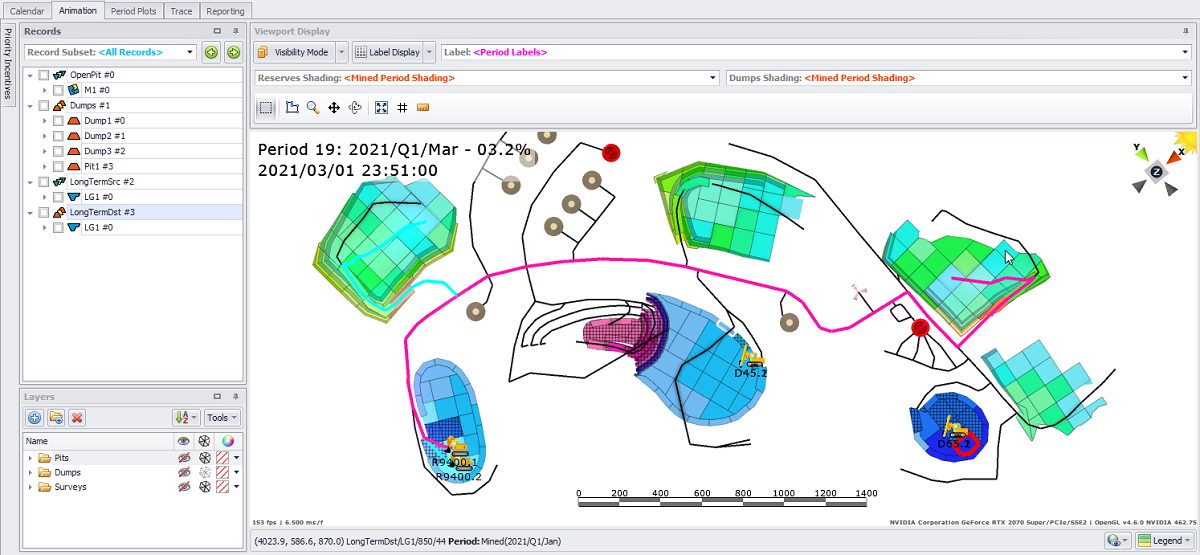Check the M1 #0 checkbox
This screenshot has width=1200, height=555.
(x=58, y=90)
